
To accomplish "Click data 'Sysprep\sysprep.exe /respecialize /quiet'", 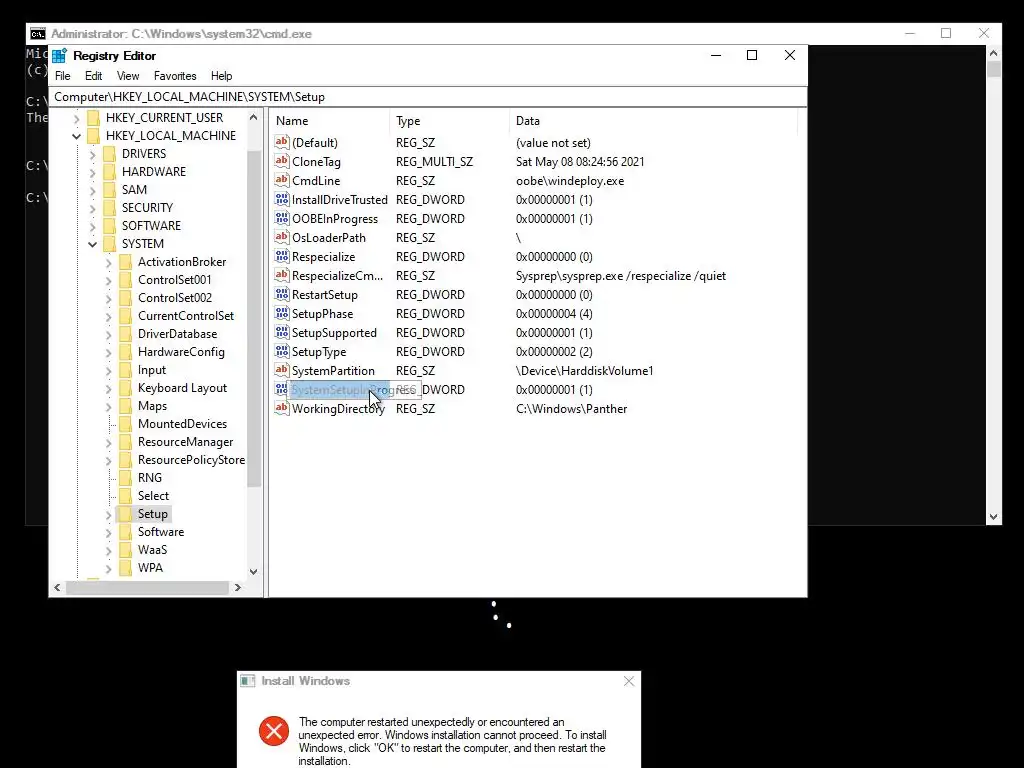I will pos(620,276).
